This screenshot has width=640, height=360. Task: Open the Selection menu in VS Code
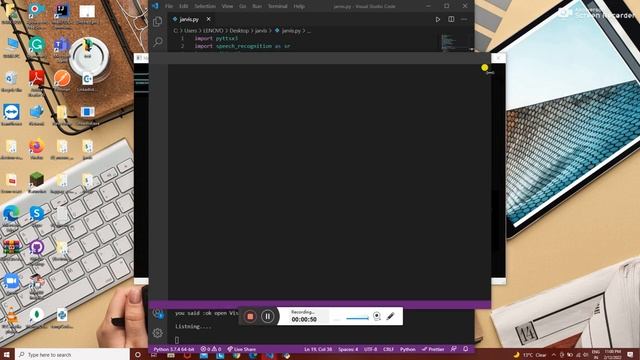point(205,6)
